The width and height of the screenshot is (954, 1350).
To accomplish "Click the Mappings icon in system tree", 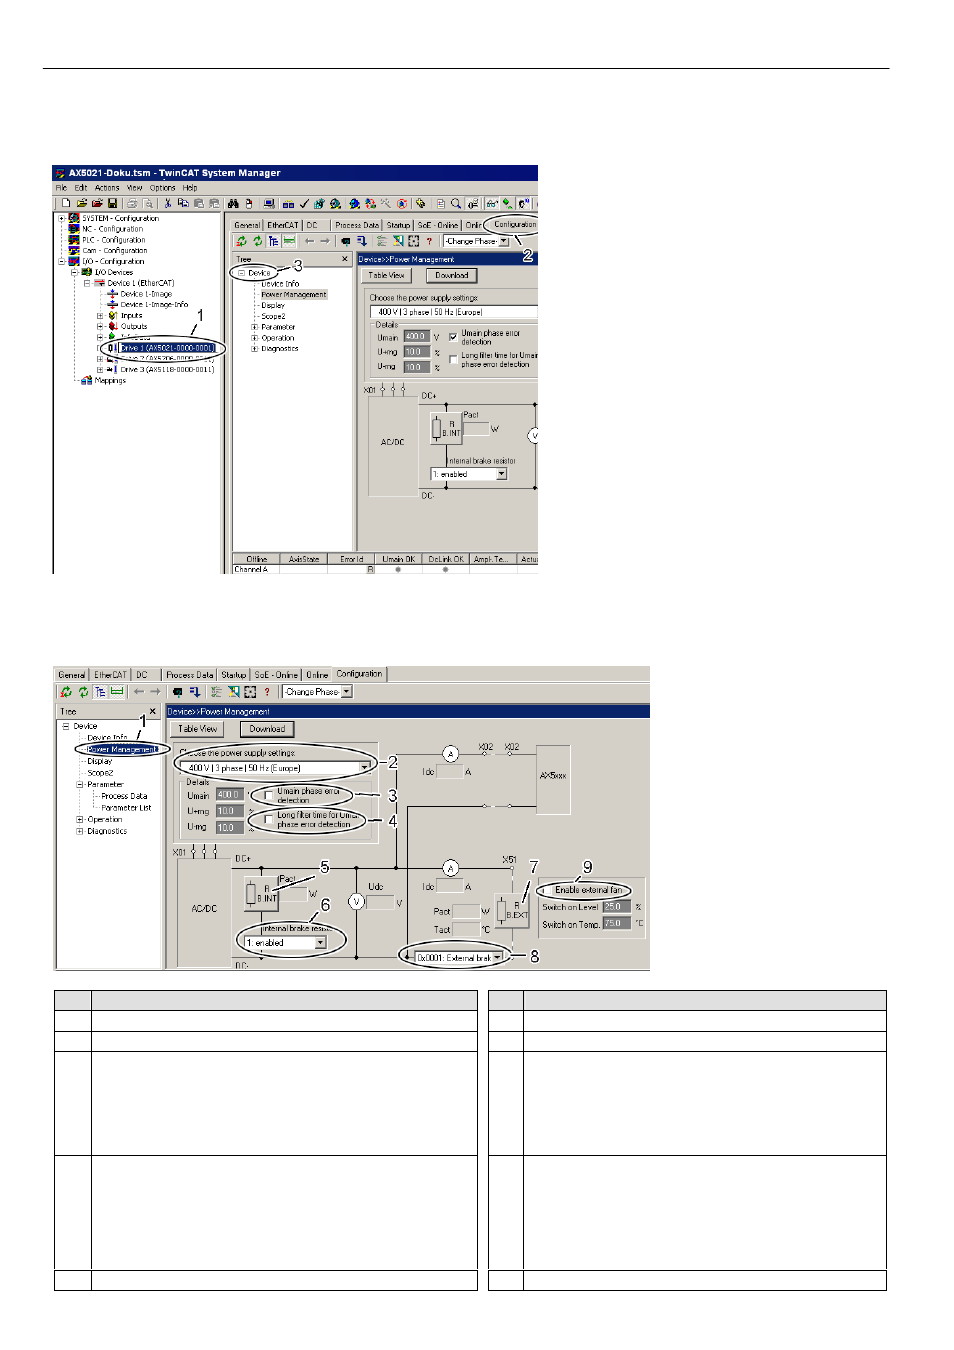I will tap(87, 380).
